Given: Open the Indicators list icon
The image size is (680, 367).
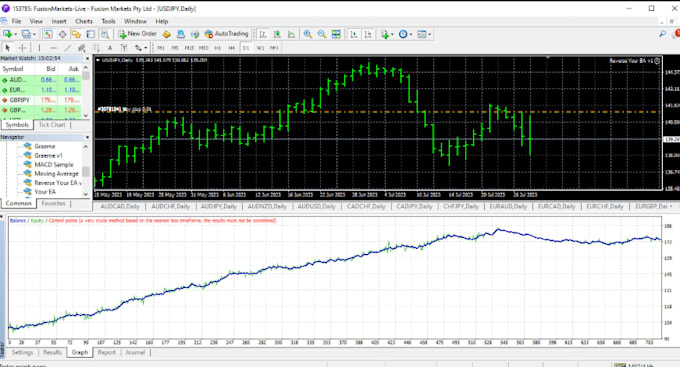Looking at the screenshot, I should (x=385, y=34).
